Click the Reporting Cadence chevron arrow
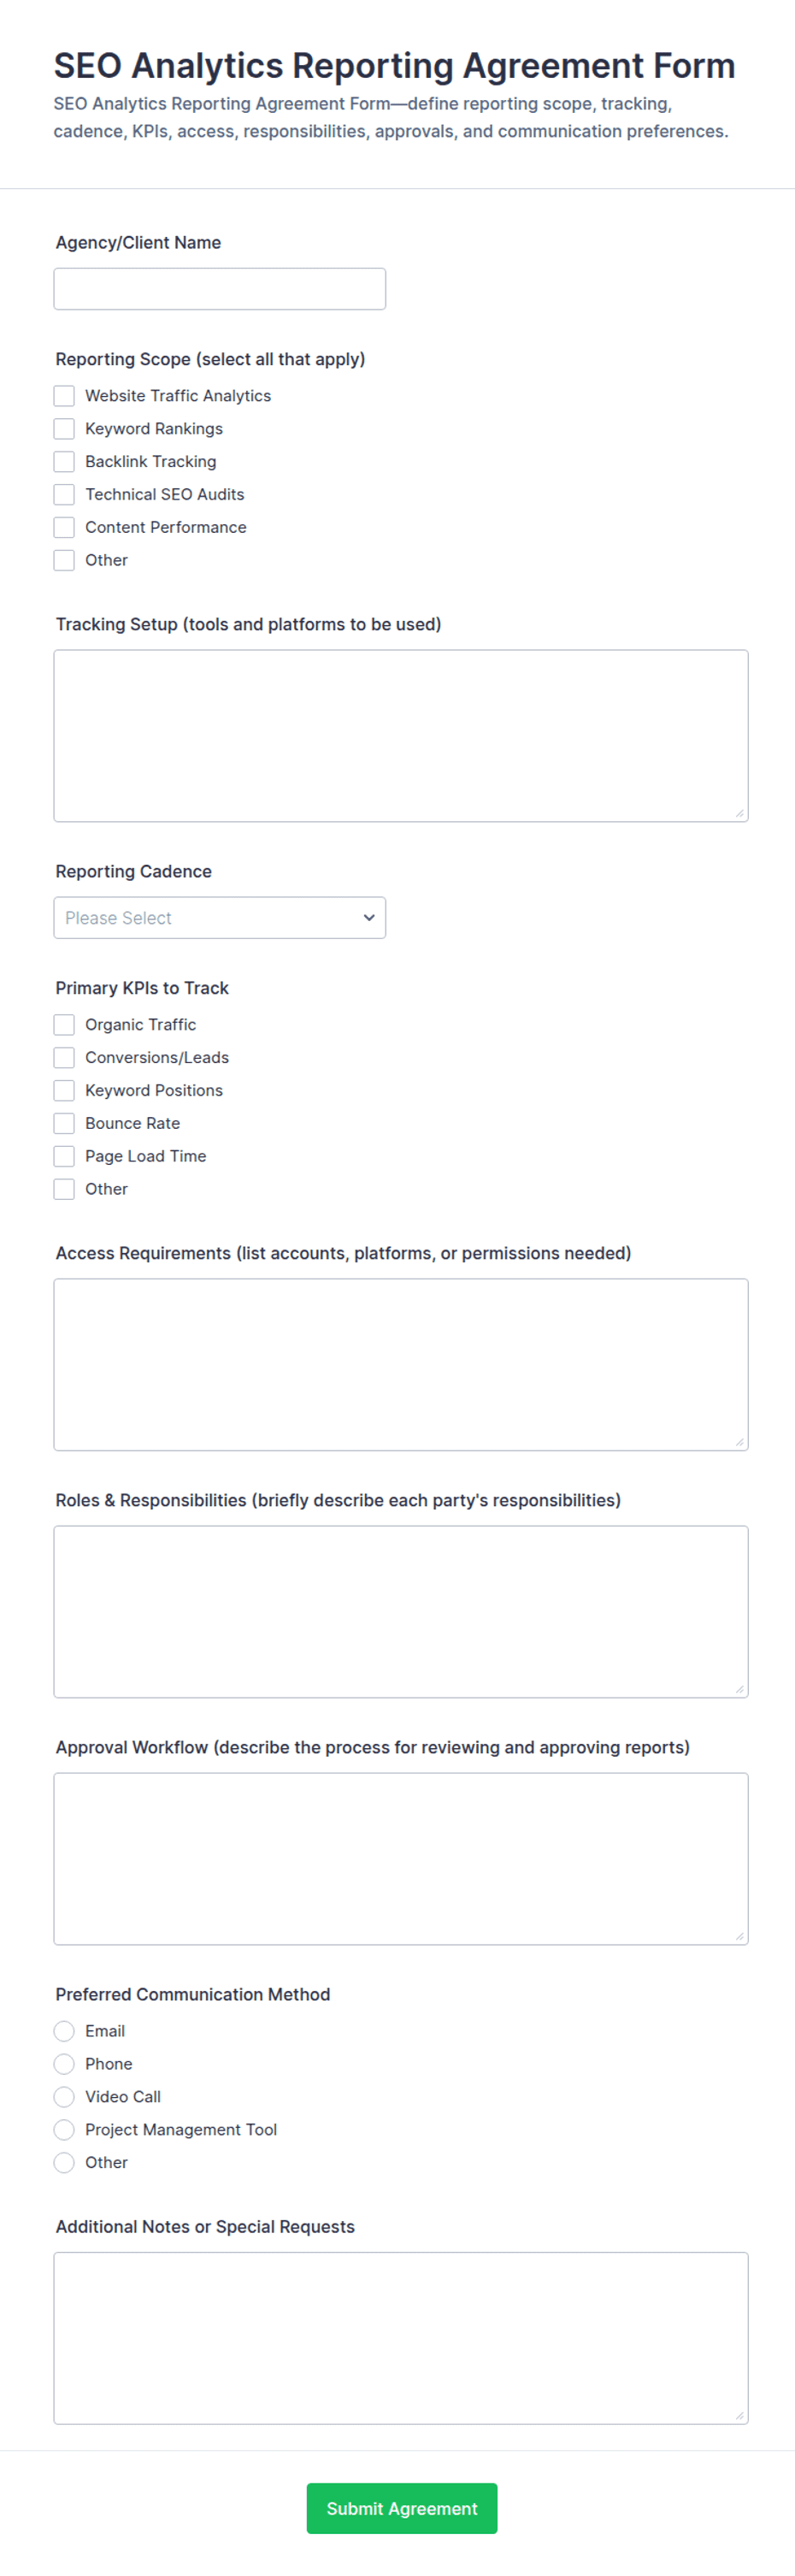 pos(369,918)
